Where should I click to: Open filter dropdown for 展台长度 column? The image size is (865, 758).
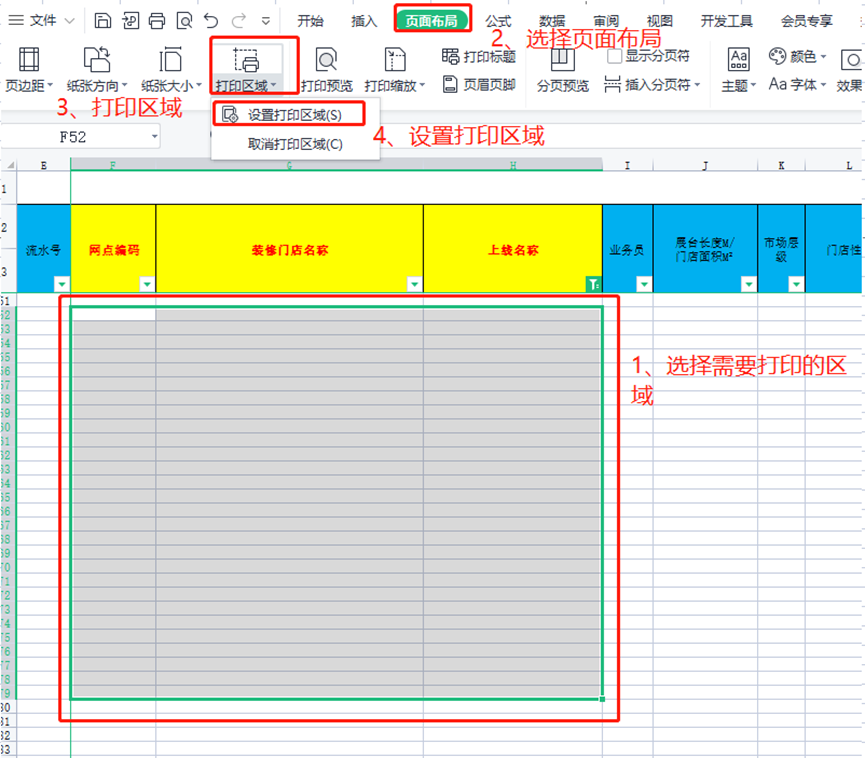pyautogui.click(x=749, y=284)
